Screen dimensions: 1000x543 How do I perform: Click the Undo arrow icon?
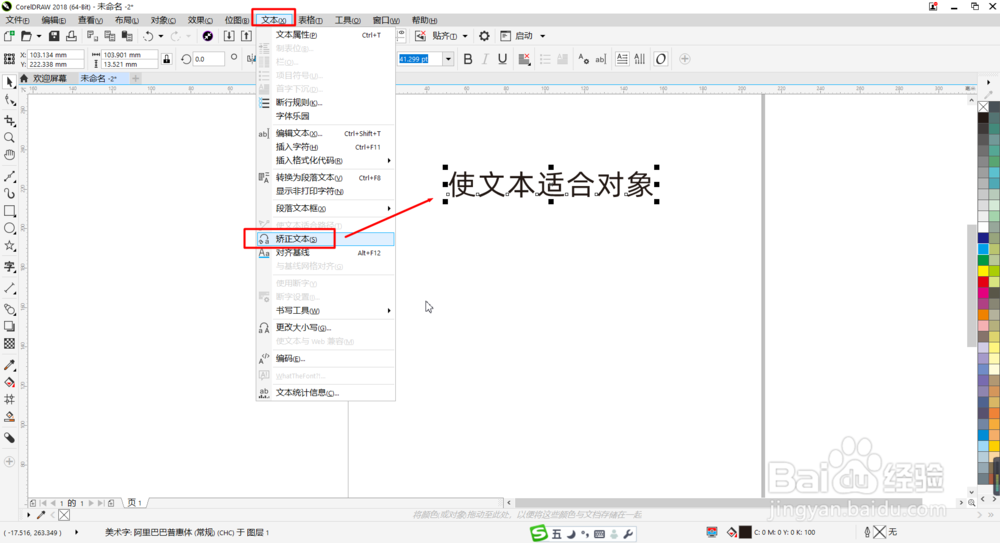pos(148,36)
